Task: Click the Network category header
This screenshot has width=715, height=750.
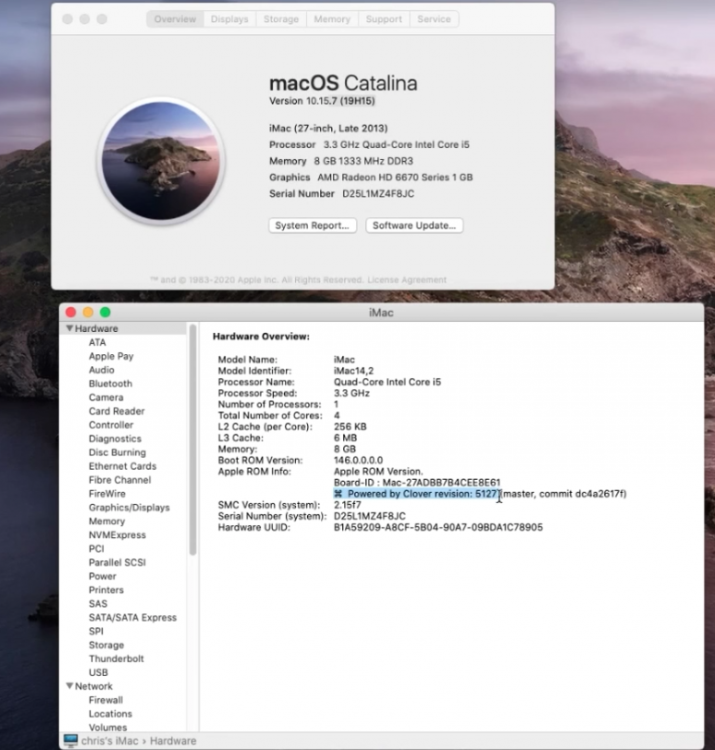Action: click(94, 686)
